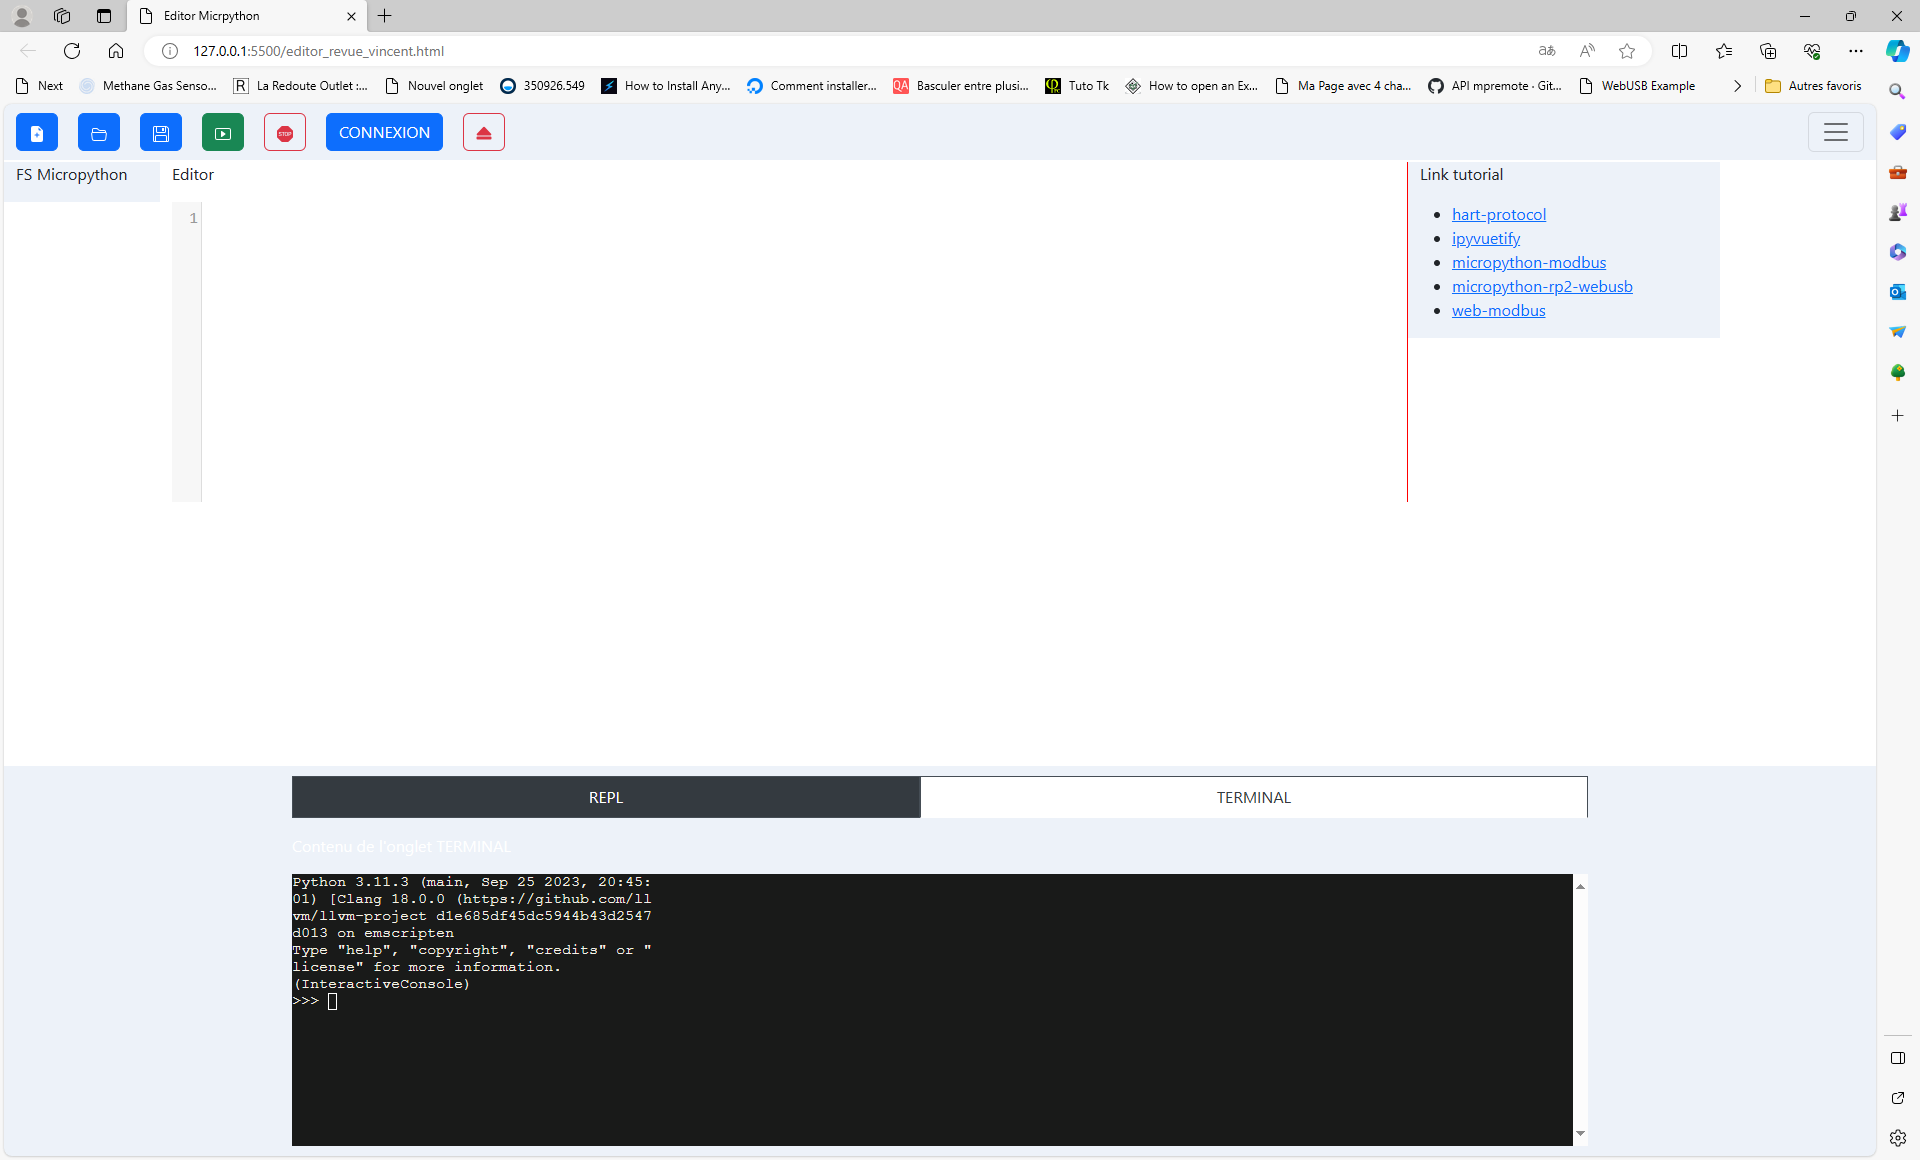Select the REPL tab
Image resolution: width=1920 pixels, height=1160 pixels.
click(x=605, y=797)
